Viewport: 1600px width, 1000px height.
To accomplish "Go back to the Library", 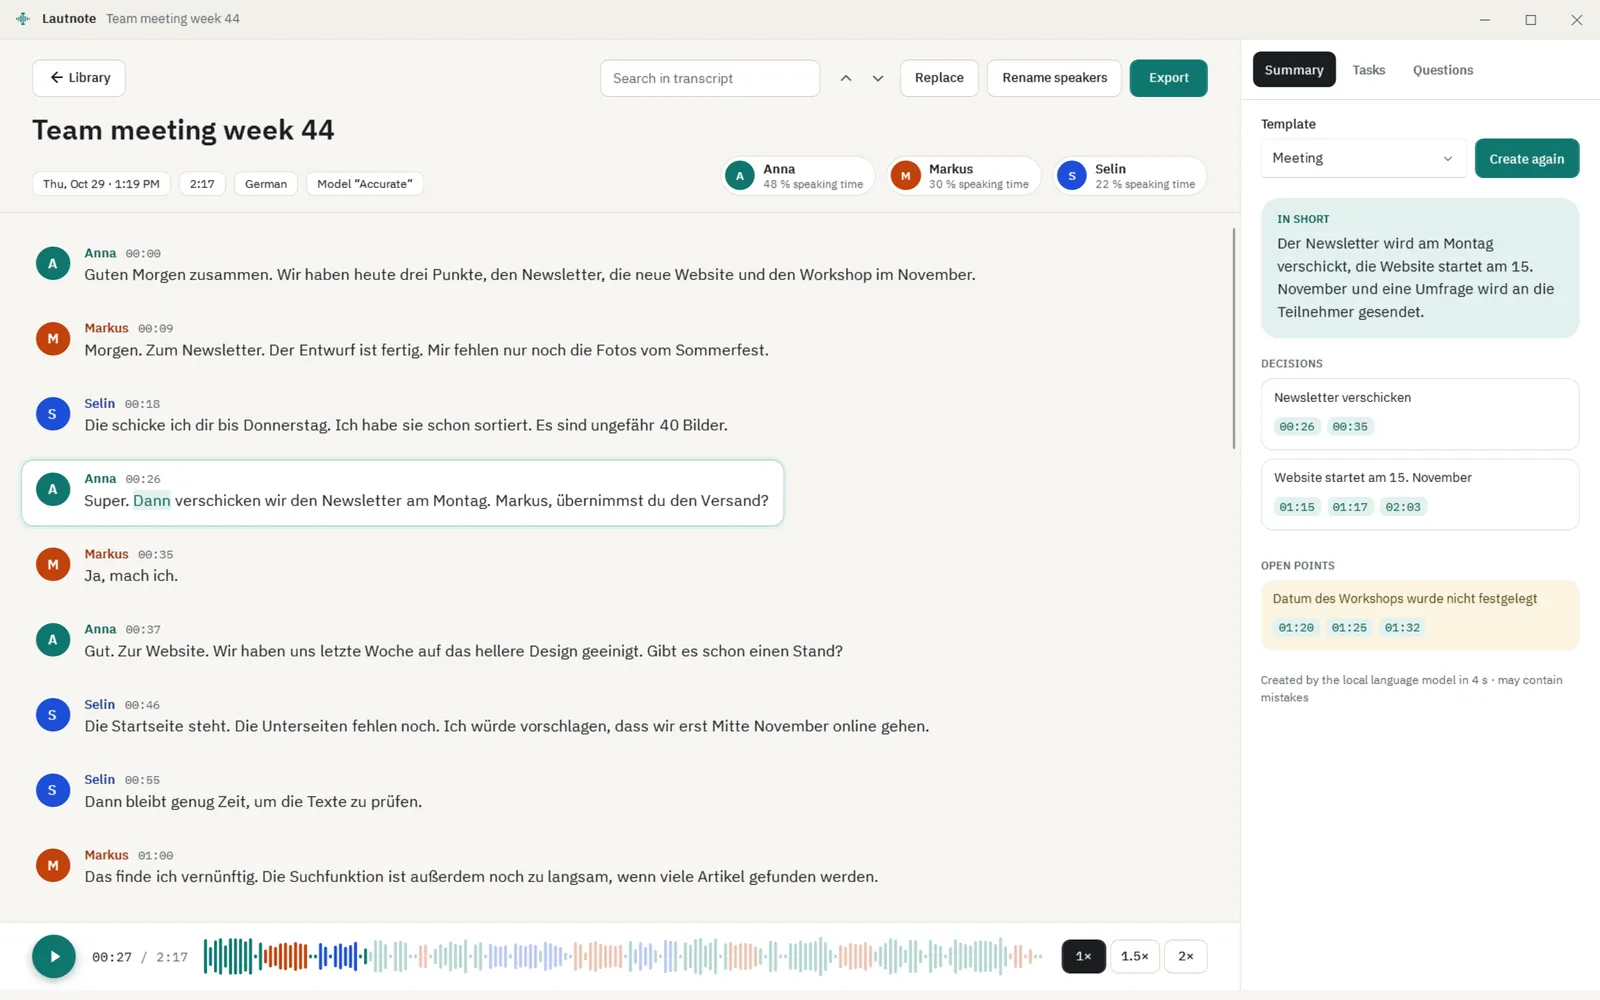I will tap(79, 78).
